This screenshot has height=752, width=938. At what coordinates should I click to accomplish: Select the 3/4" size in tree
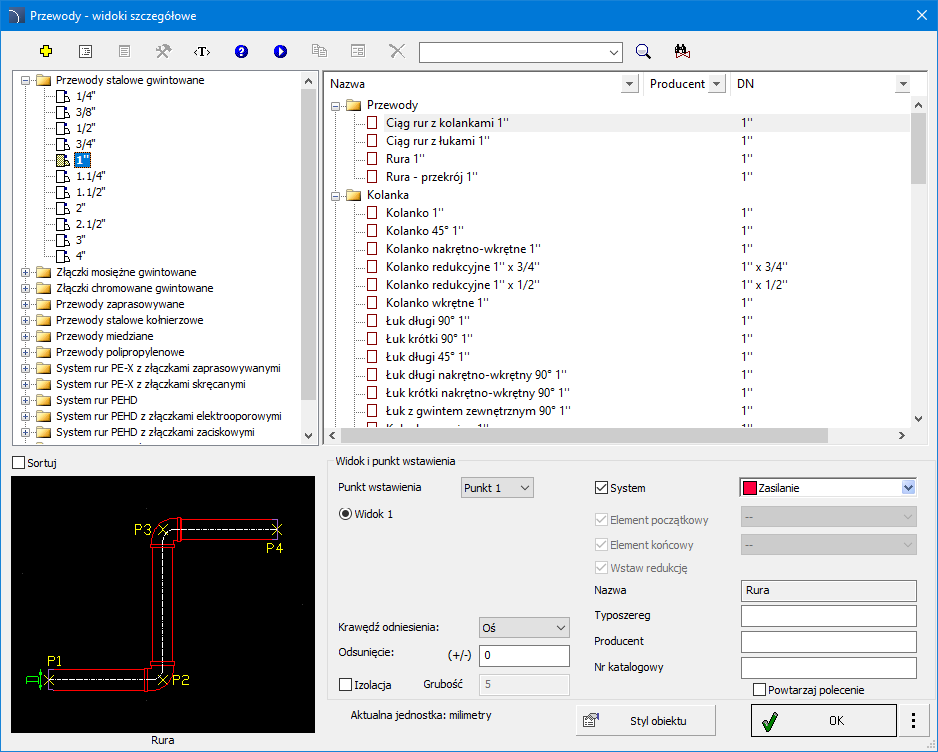tap(85, 144)
